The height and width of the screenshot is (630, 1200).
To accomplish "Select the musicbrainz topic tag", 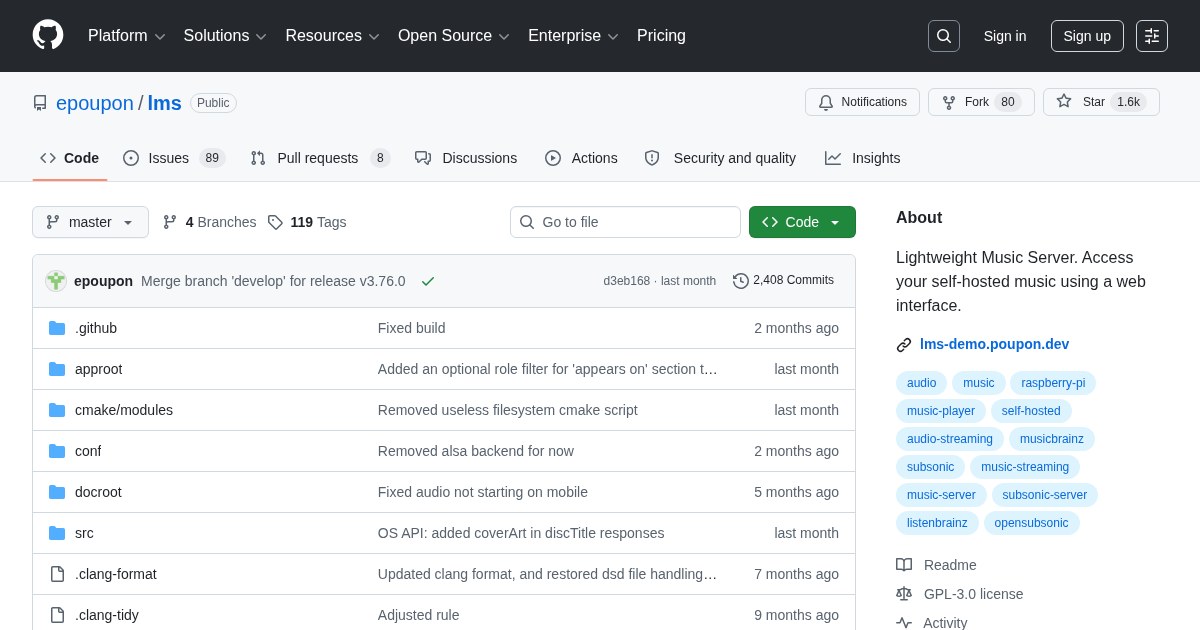I will [x=1052, y=439].
